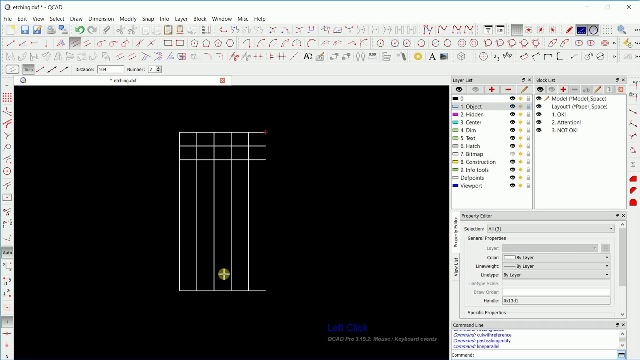Toggle visibility of layer 2. Hidden

pyautogui.click(x=512, y=114)
